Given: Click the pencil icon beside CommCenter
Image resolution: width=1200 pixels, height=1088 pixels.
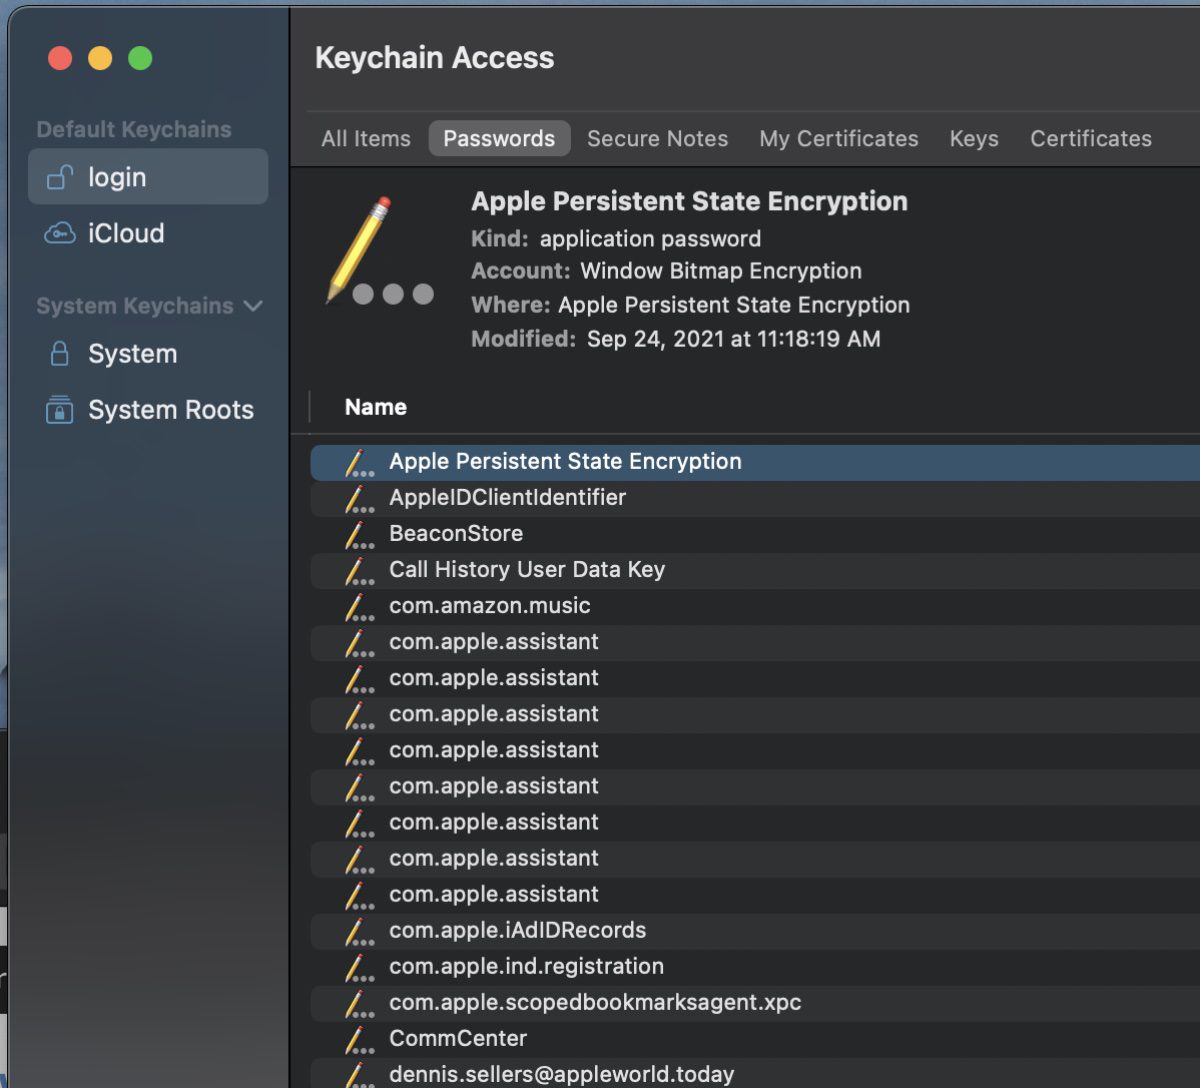Looking at the screenshot, I should [359, 1040].
